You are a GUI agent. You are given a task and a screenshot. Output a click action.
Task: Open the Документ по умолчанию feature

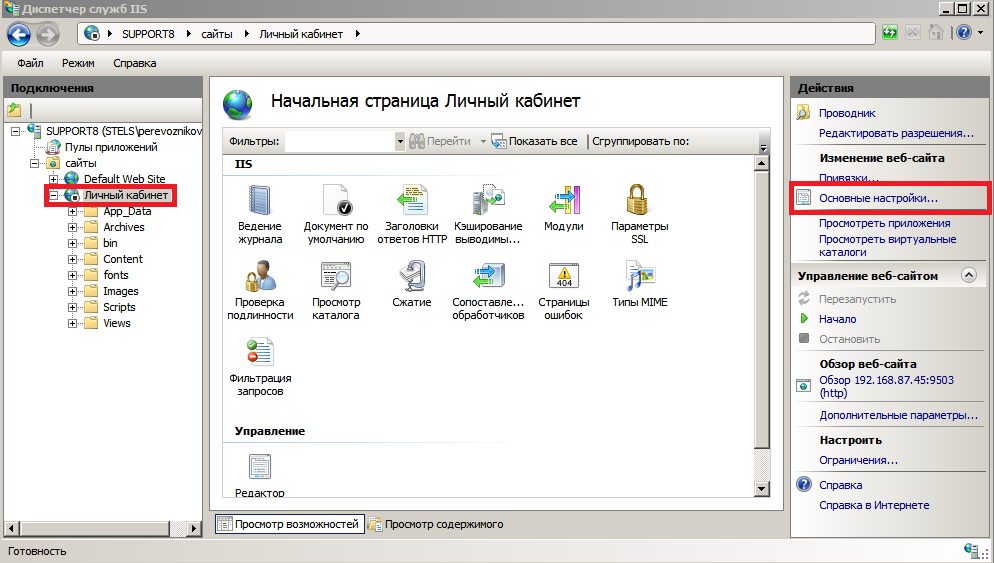click(336, 214)
